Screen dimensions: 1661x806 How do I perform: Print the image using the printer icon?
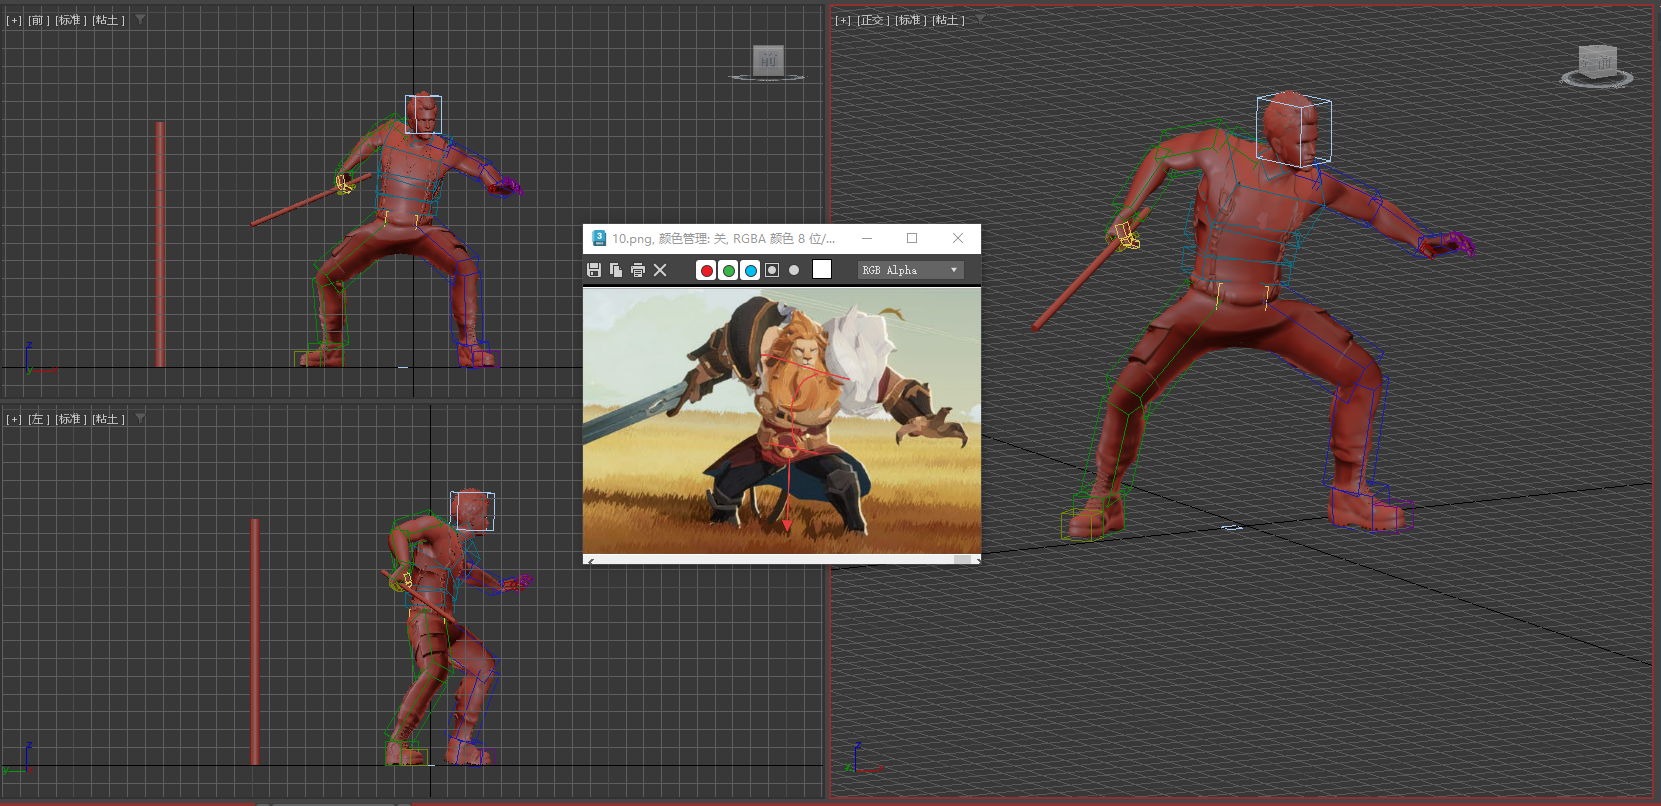coord(638,270)
